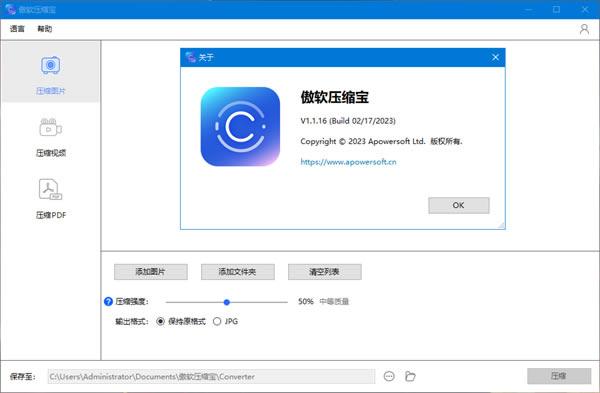Click the 添加文件夹 button

coord(238,272)
